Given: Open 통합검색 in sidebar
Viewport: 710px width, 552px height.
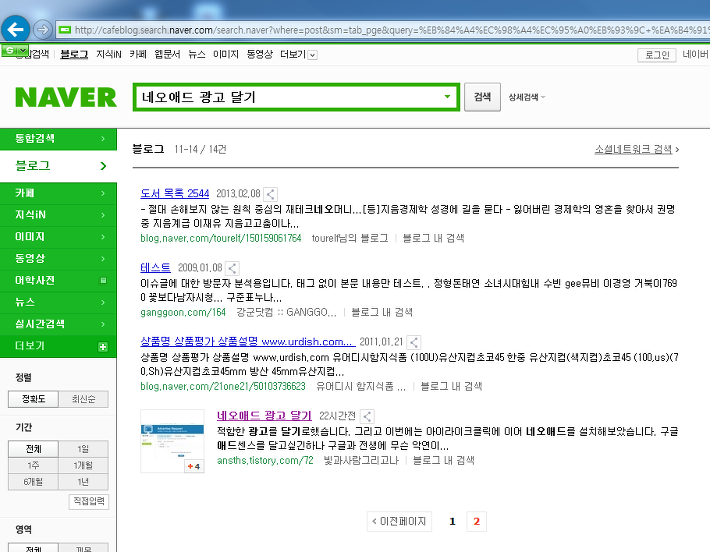Looking at the screenshot, I should click(x=58, y=139).
